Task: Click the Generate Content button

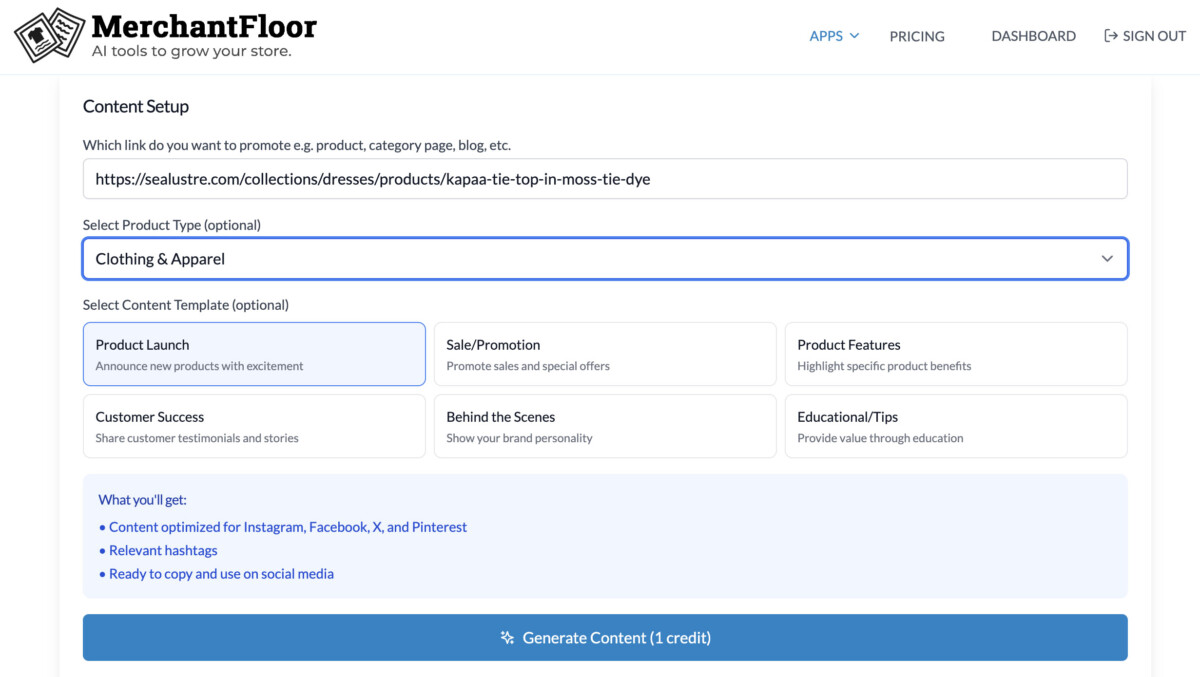Action: [x=604, y=637]
